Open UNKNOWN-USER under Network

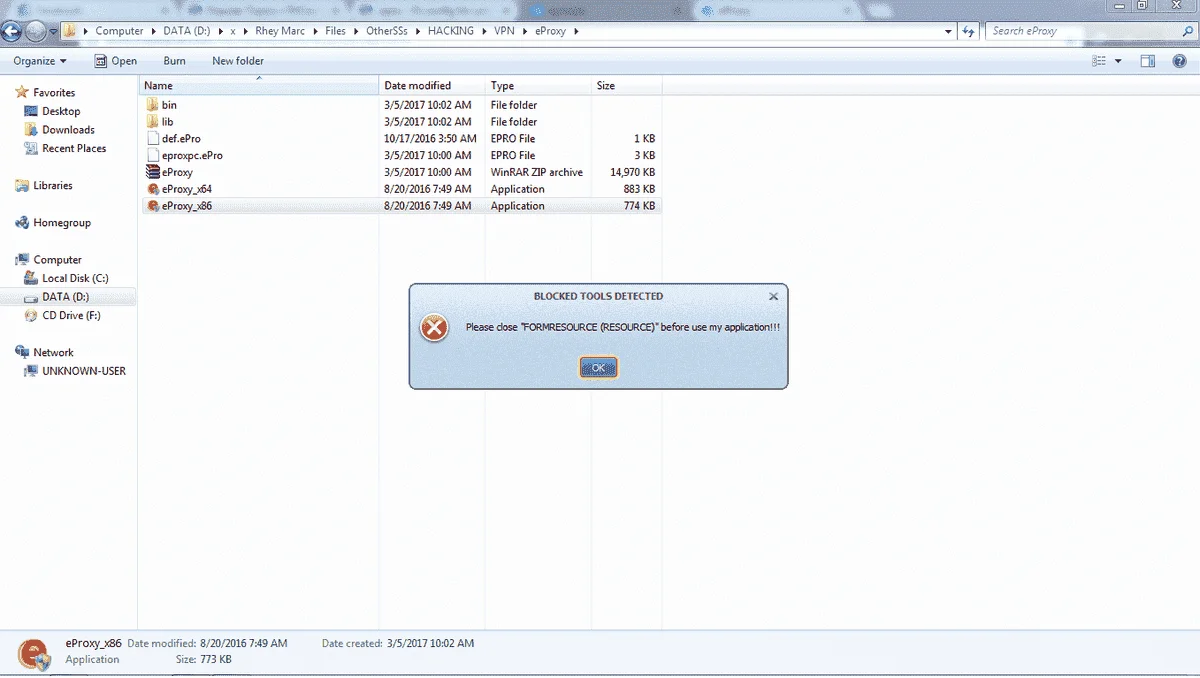[84, 371]
